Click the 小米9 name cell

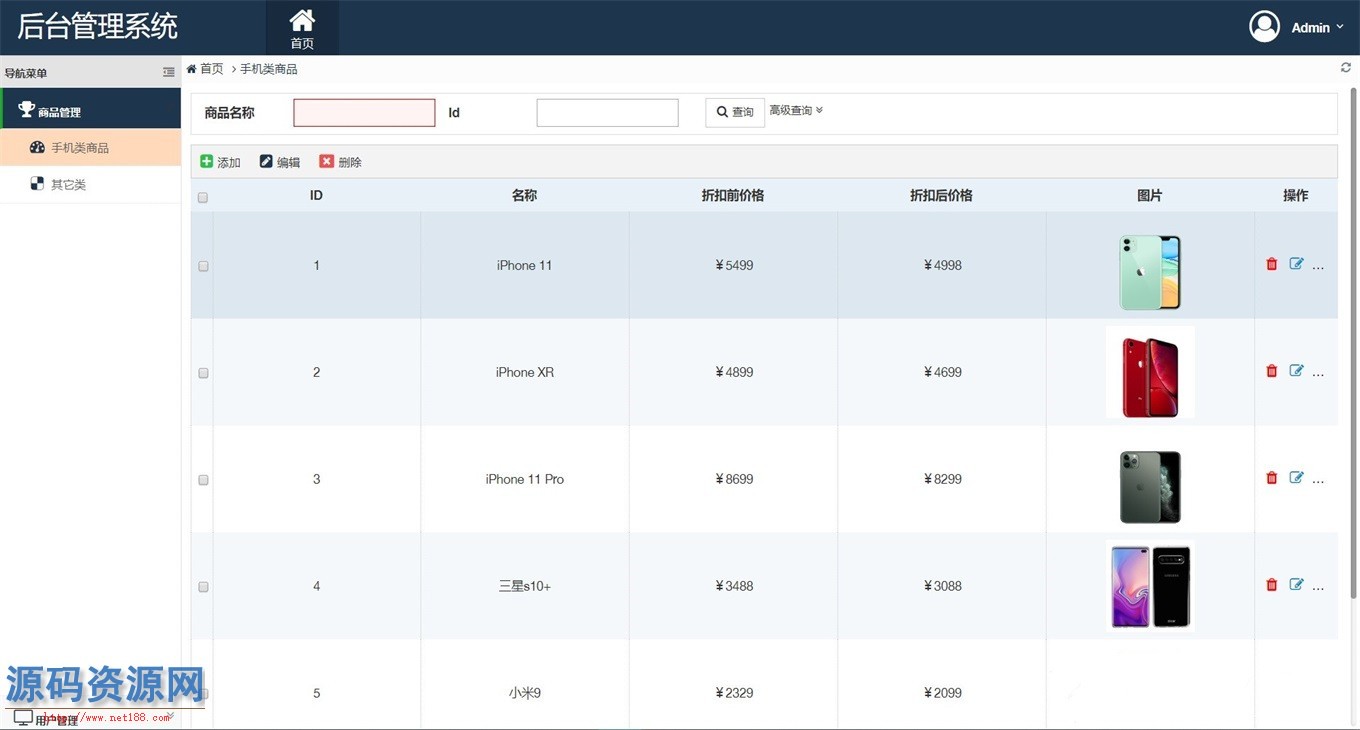pyautogui.click(x=525, y=693)
